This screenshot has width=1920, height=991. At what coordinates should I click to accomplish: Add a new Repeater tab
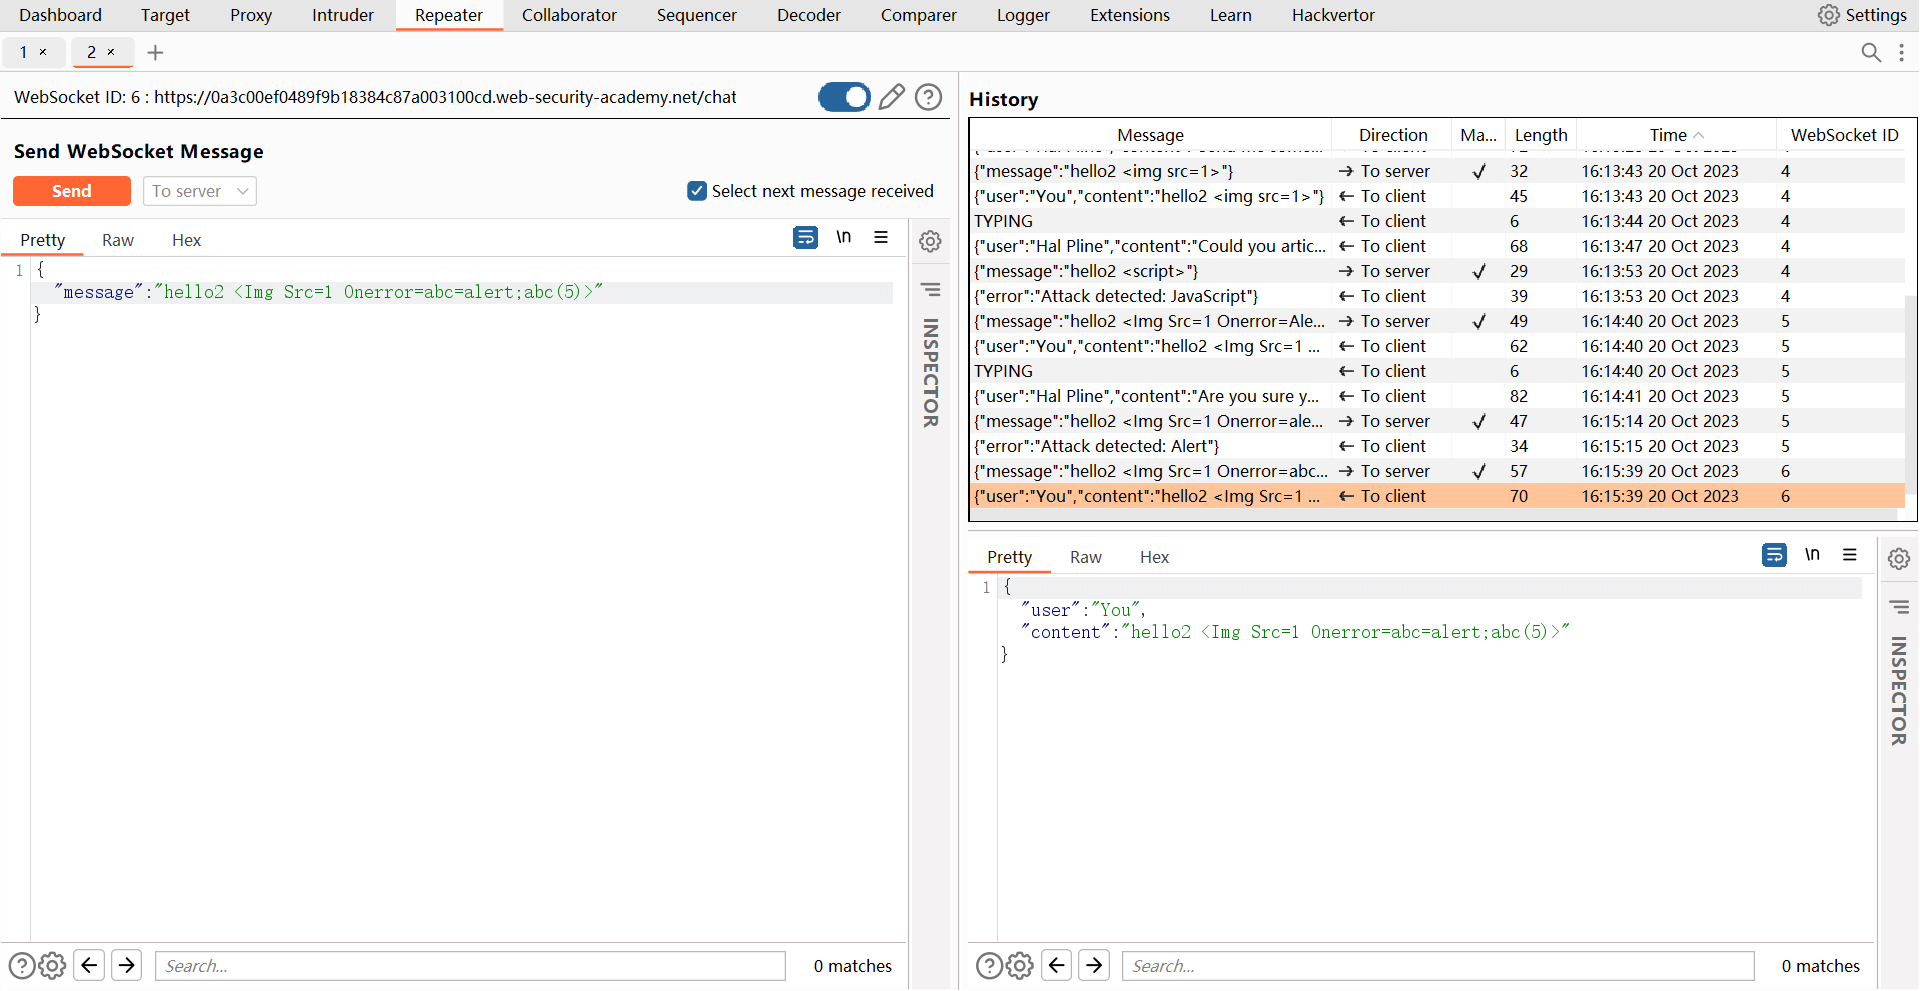tap(155, 53)
